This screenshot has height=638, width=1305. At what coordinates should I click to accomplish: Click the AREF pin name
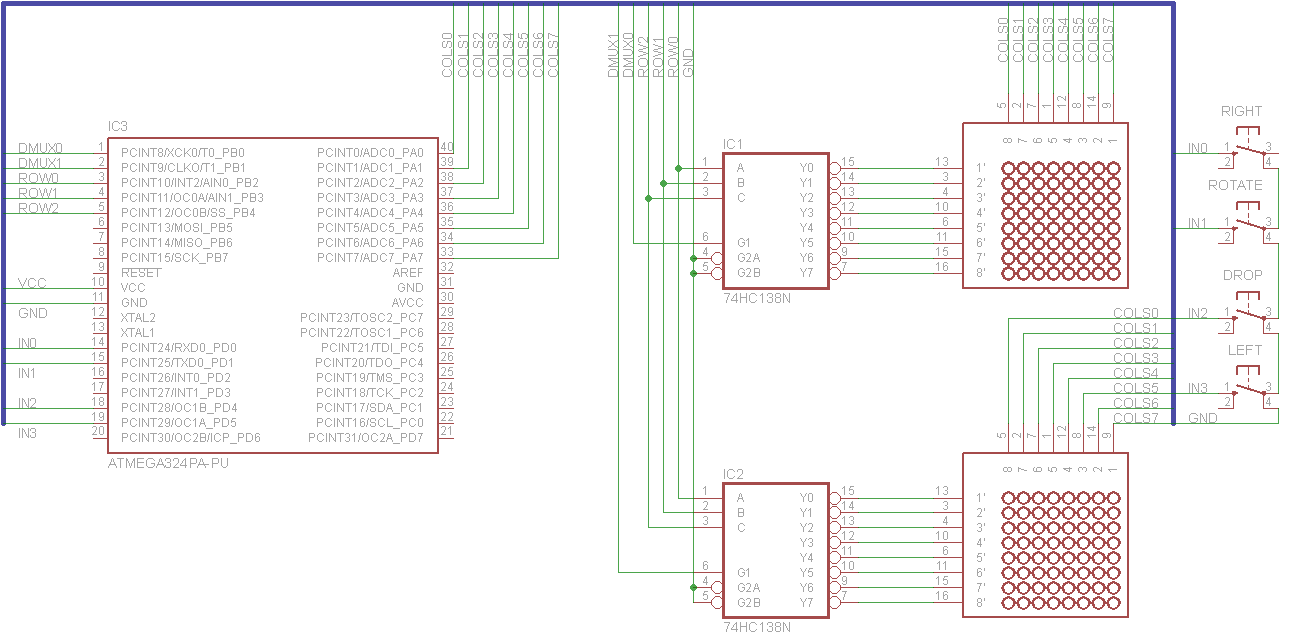(408, 272)
